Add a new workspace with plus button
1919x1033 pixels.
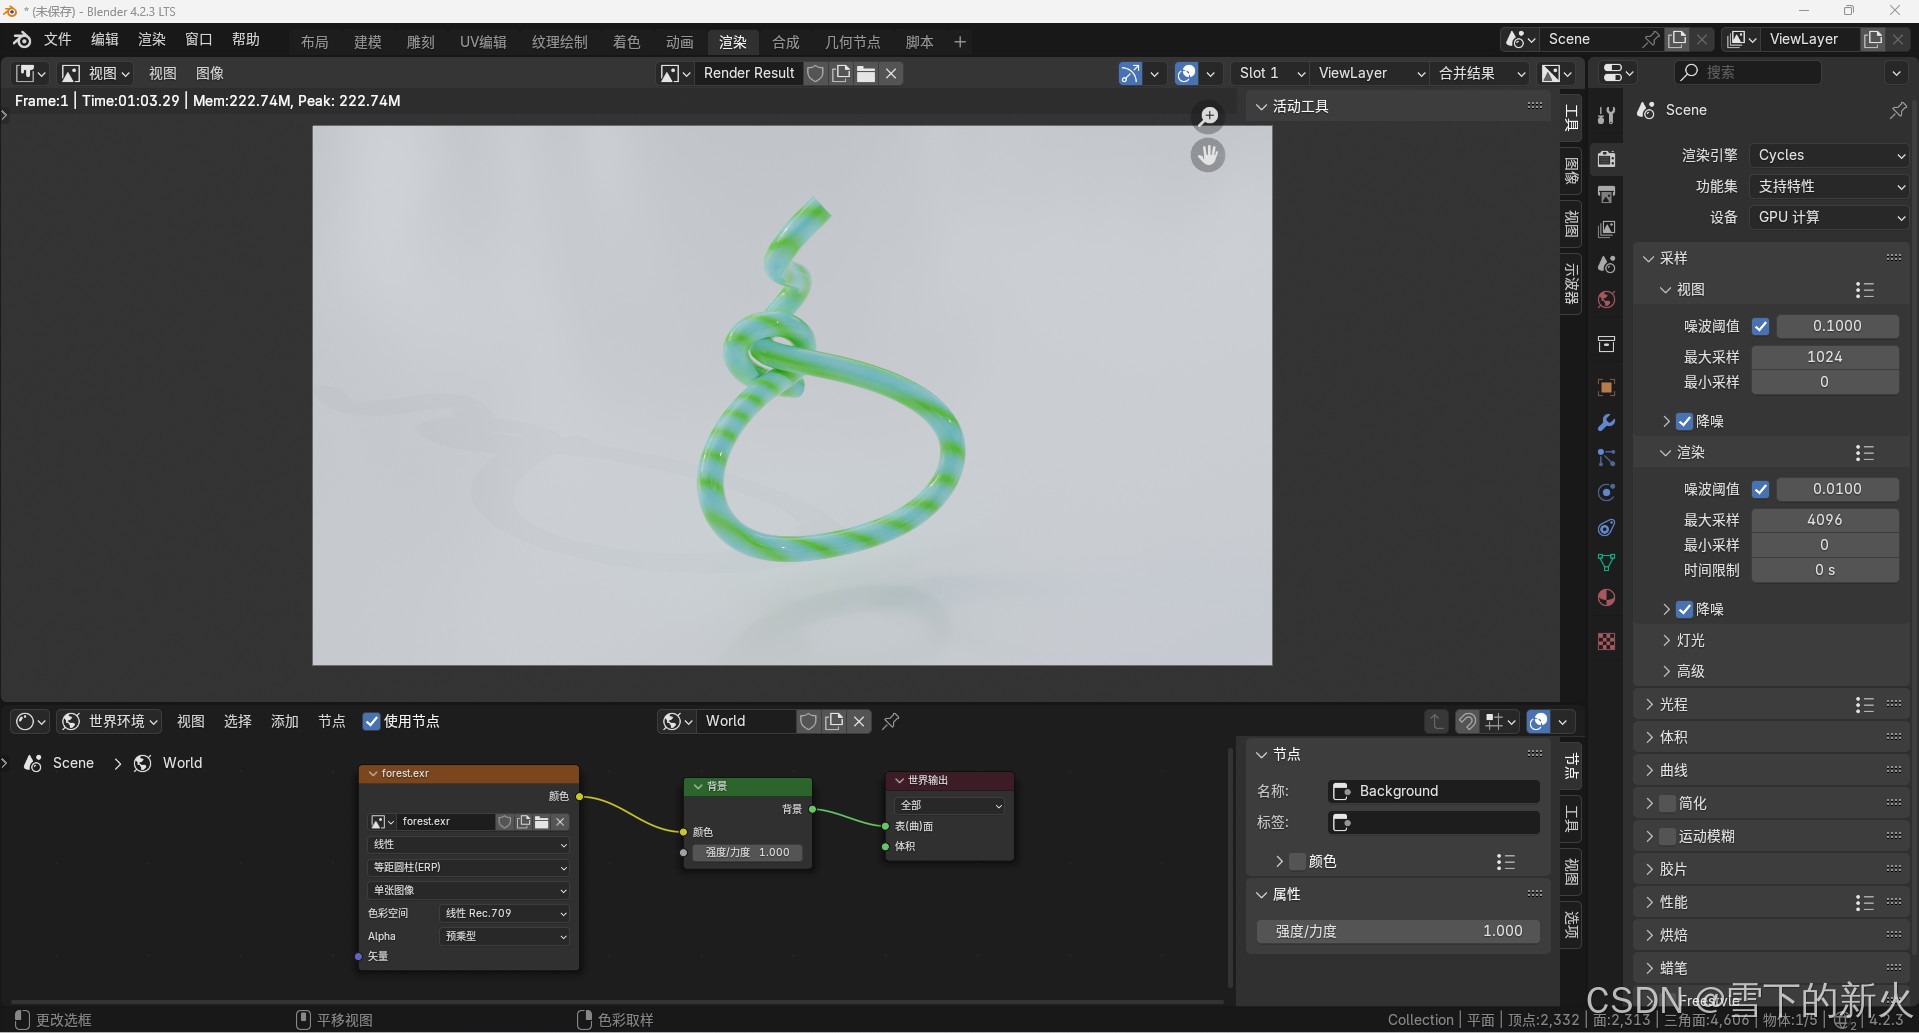point(960,42)
